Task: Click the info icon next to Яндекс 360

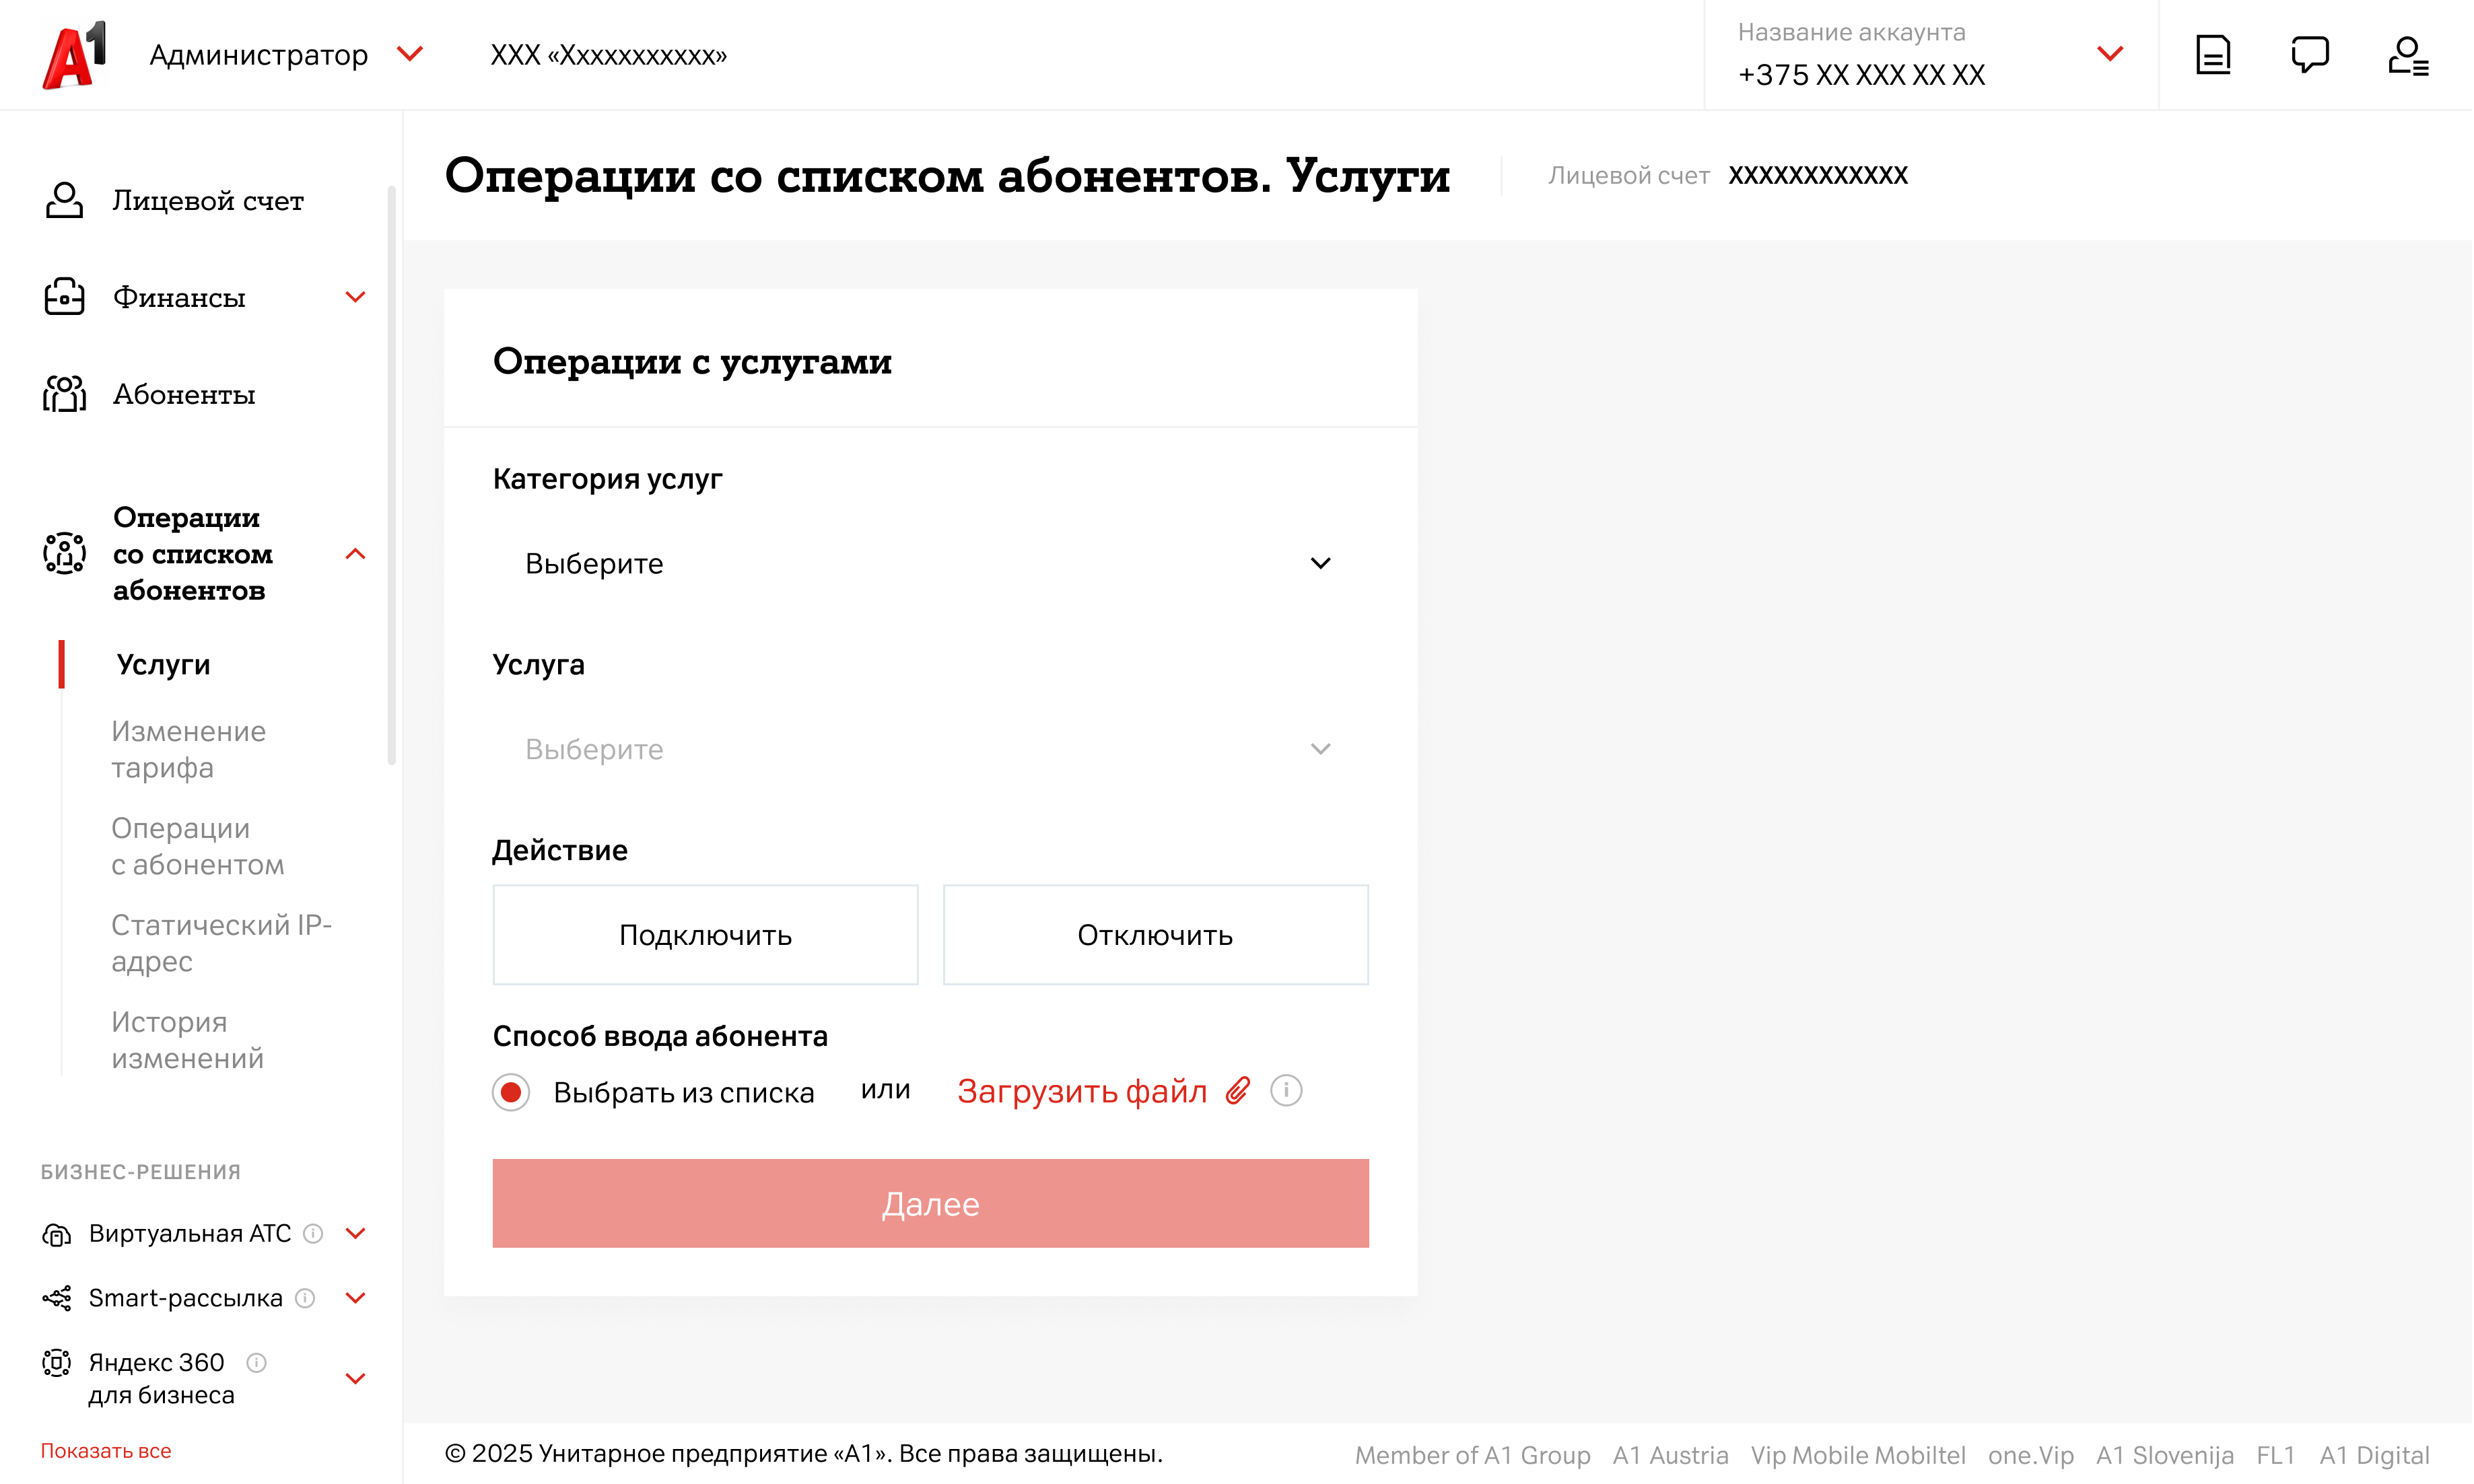Action: (257, 1363)
